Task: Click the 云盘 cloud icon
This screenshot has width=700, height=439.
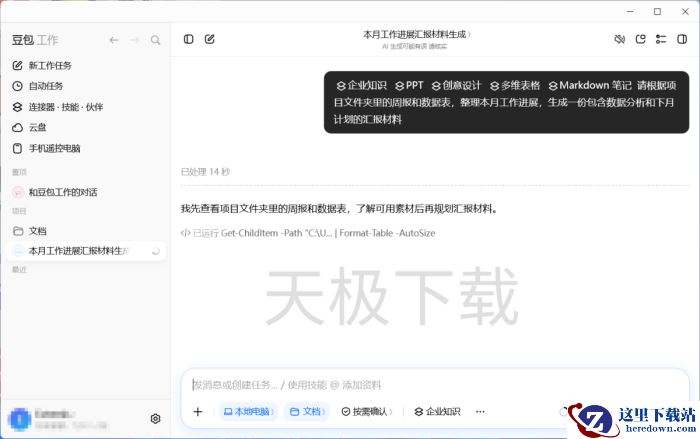Action: coord(17,128)
